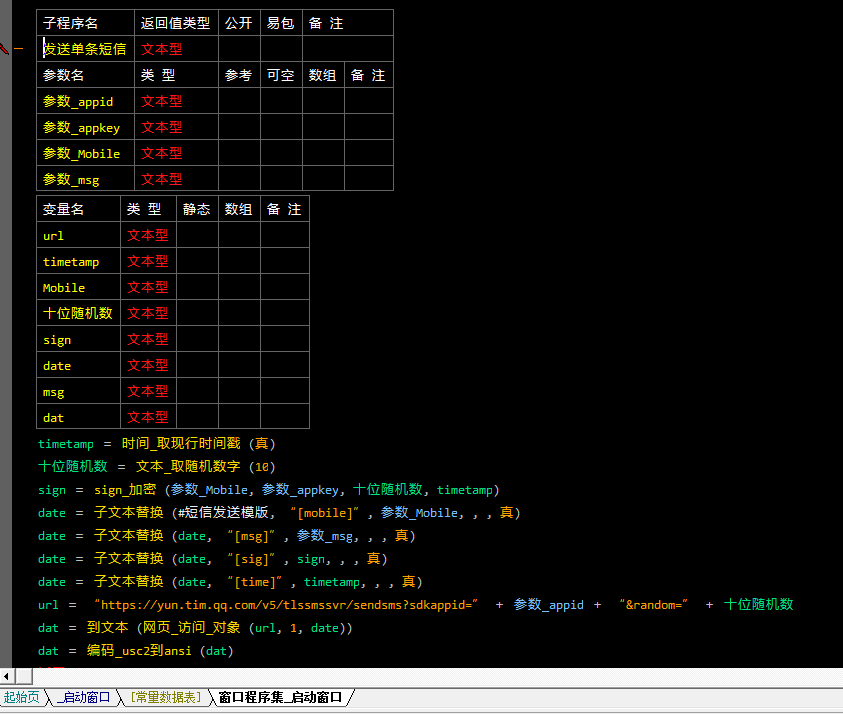Click function 网页_访问_对象 in code
Image resolution: width=843 pixels, height=714 pixels.
[x=191, y=628]
